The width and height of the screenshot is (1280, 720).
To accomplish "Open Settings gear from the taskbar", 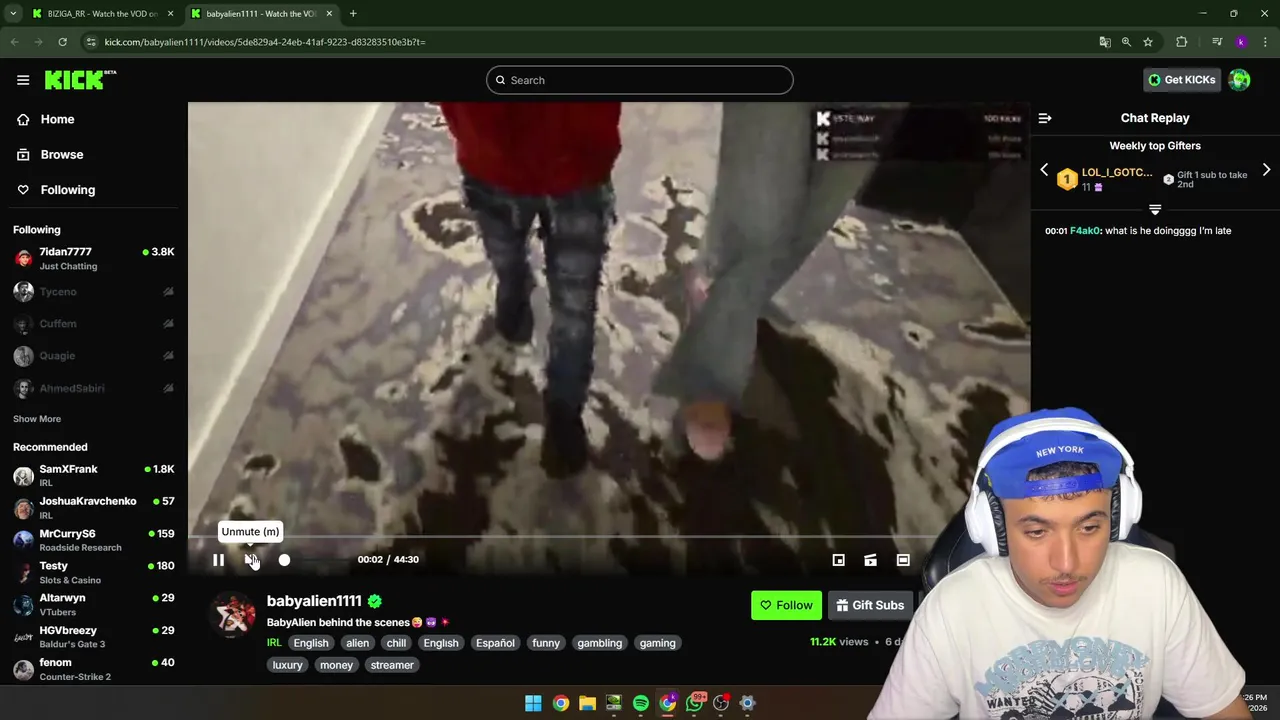I will (747, 703).
